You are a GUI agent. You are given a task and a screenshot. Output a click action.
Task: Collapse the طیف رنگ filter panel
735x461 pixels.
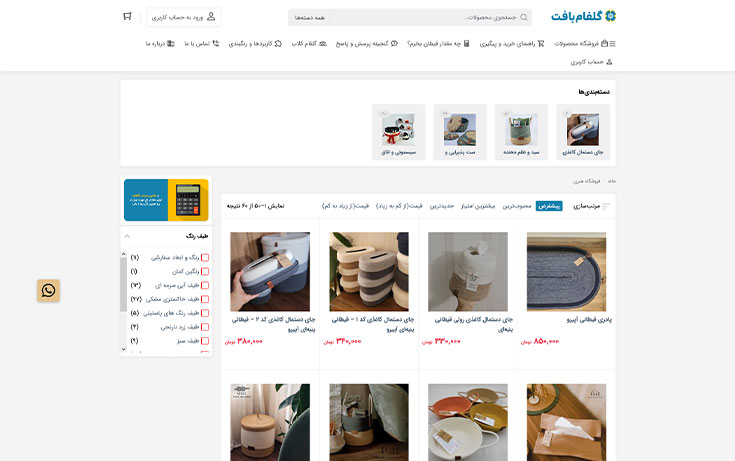tap(127, 236)
